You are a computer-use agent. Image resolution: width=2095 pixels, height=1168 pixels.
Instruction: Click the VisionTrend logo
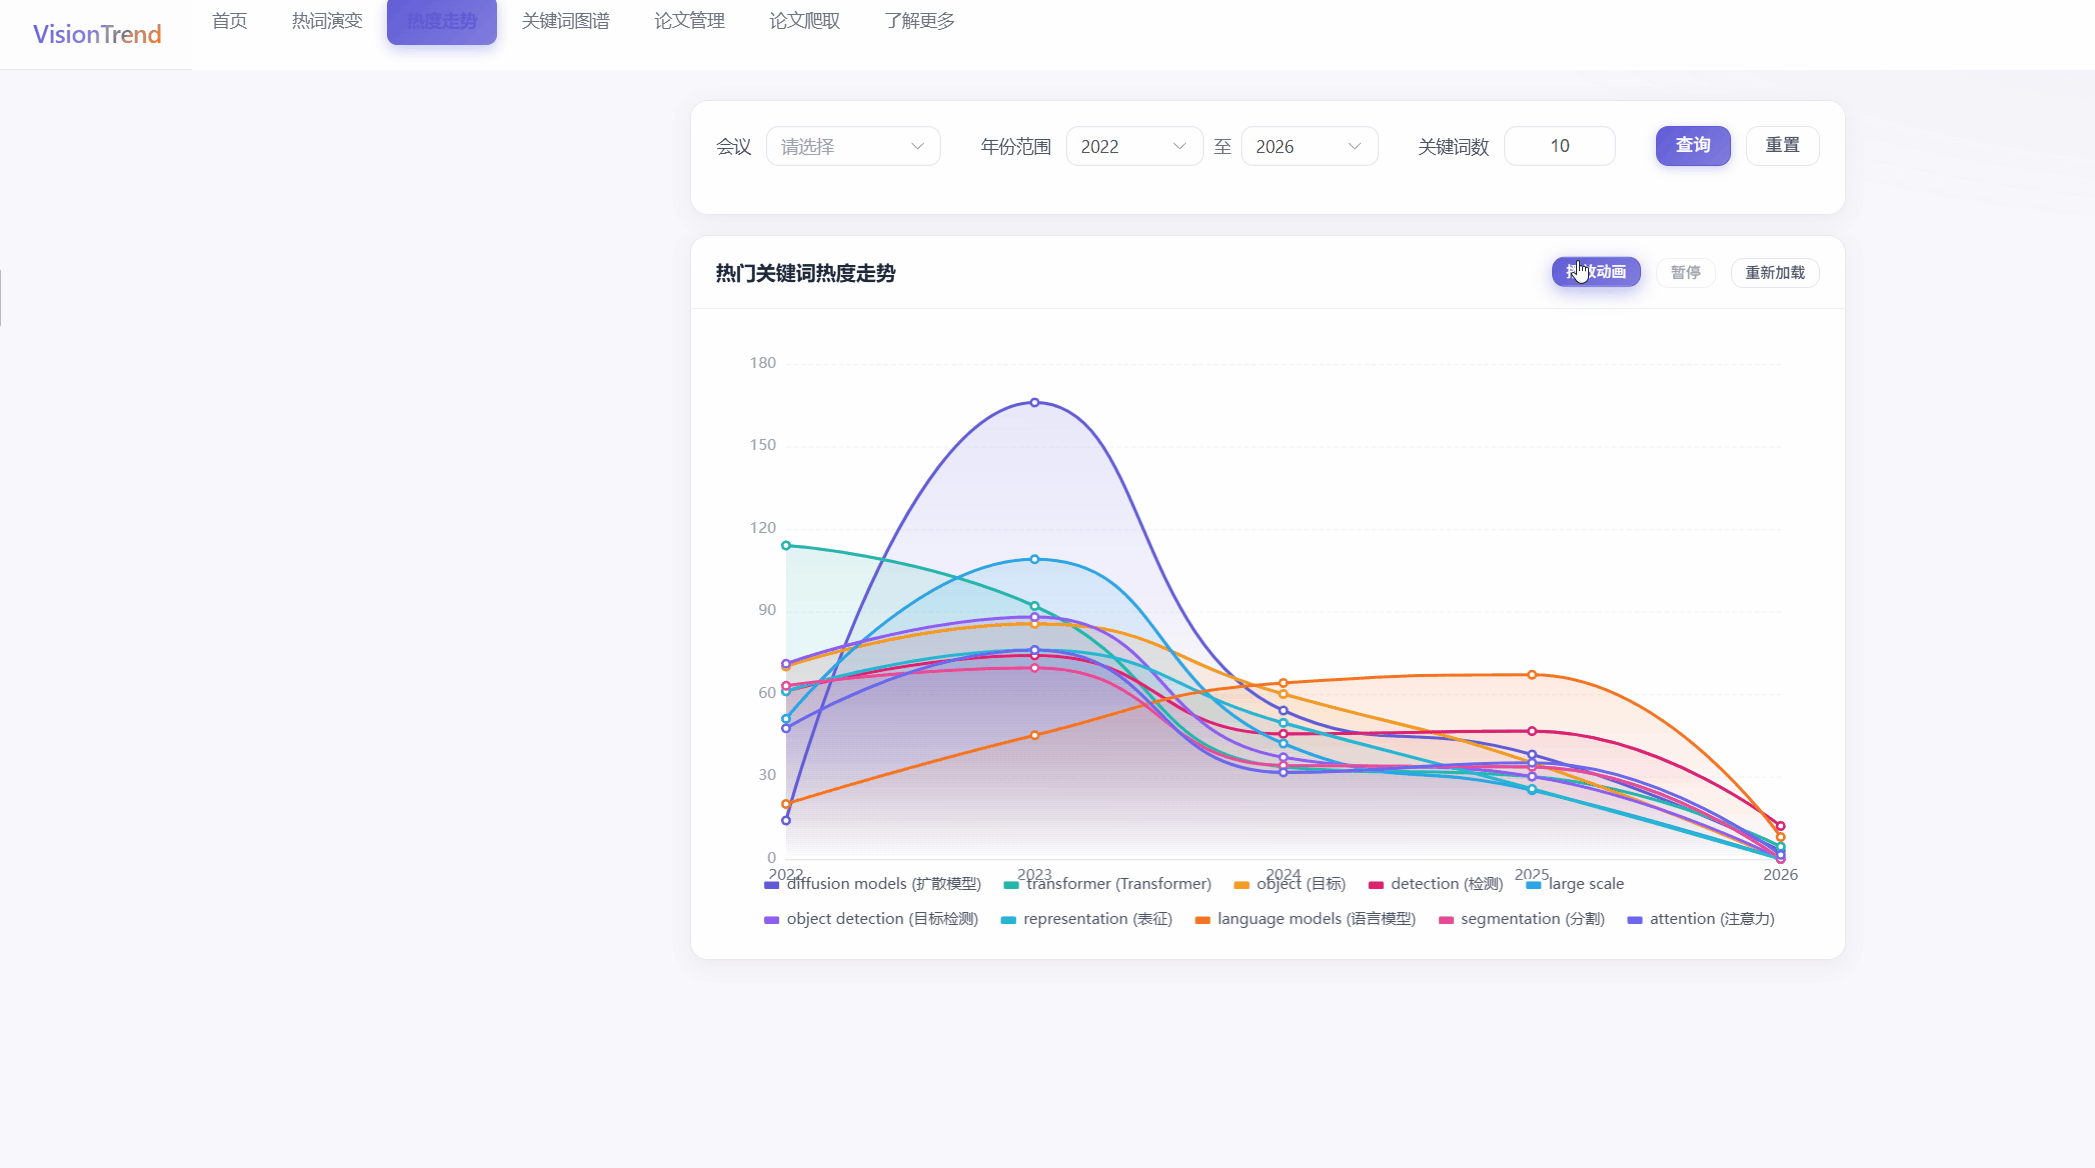click(x=97, y=34)
